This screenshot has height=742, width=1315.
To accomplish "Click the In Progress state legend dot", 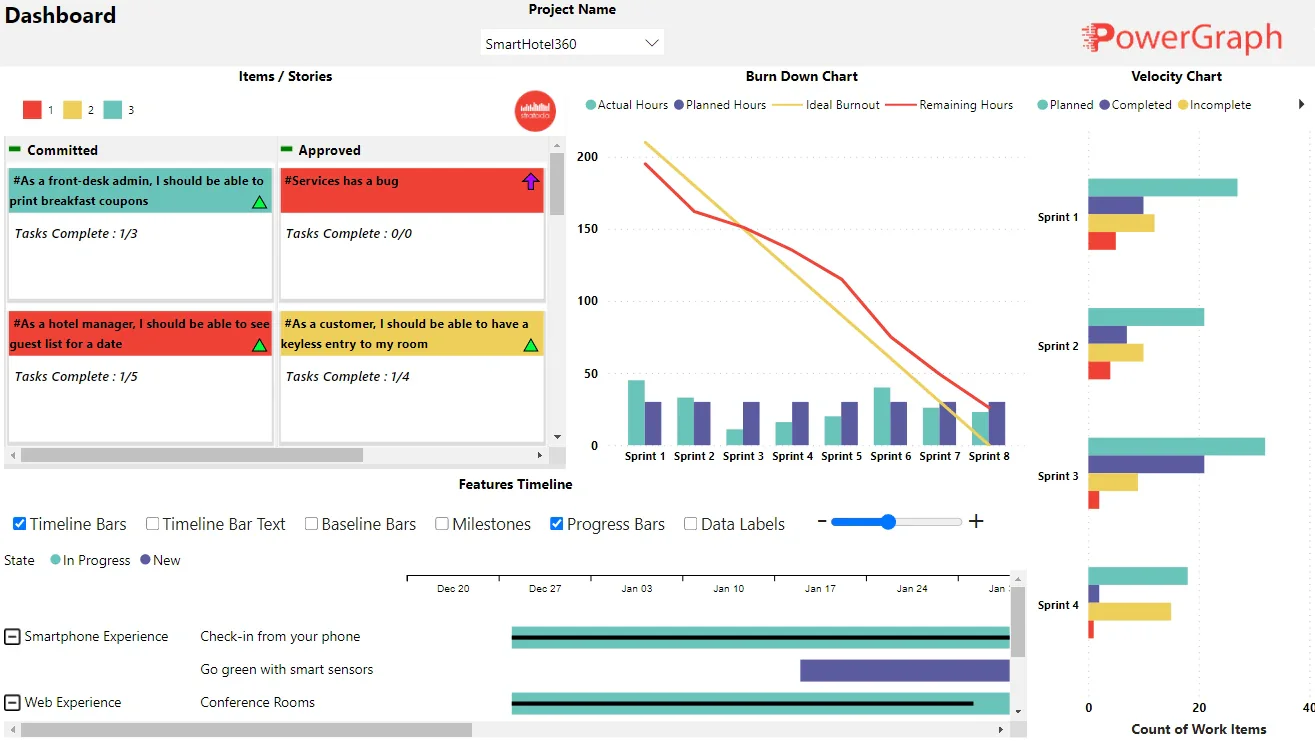I will [x=56, y=560].
